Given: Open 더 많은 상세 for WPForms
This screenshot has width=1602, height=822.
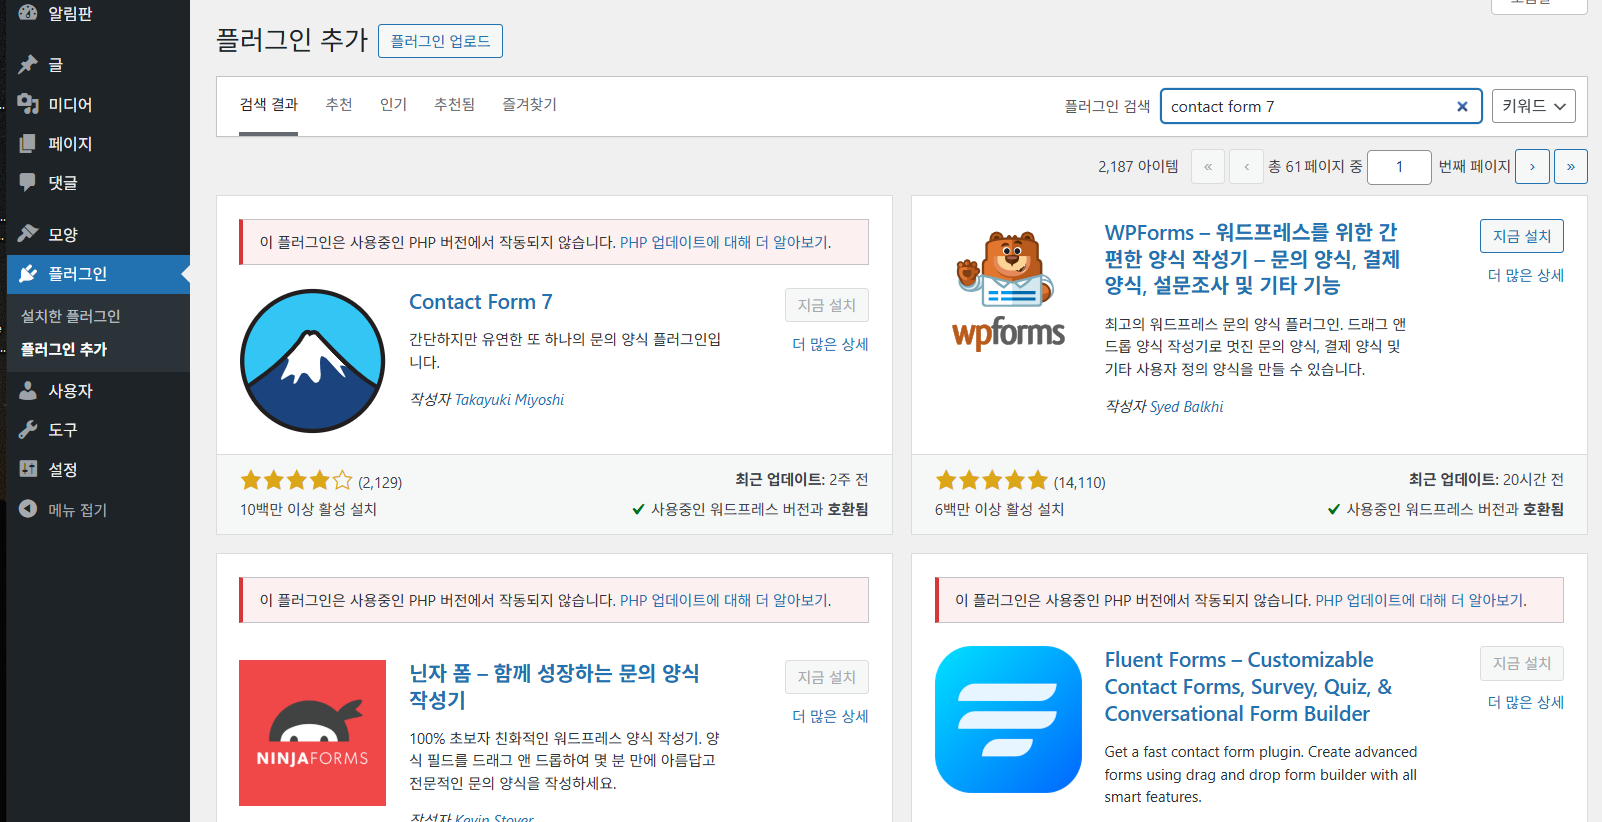Looking at the screenshot, I should [x=1526, y=275].
